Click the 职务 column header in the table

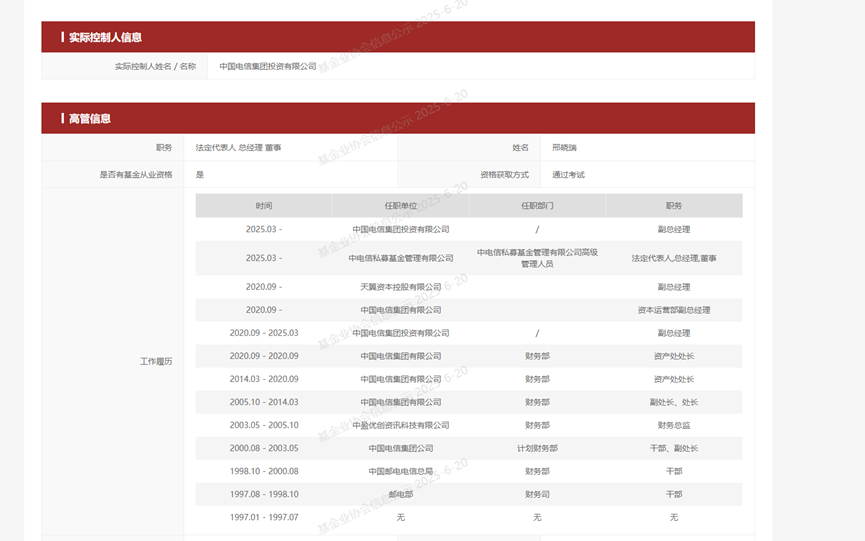pyautogui.click(x=674, y=206)
